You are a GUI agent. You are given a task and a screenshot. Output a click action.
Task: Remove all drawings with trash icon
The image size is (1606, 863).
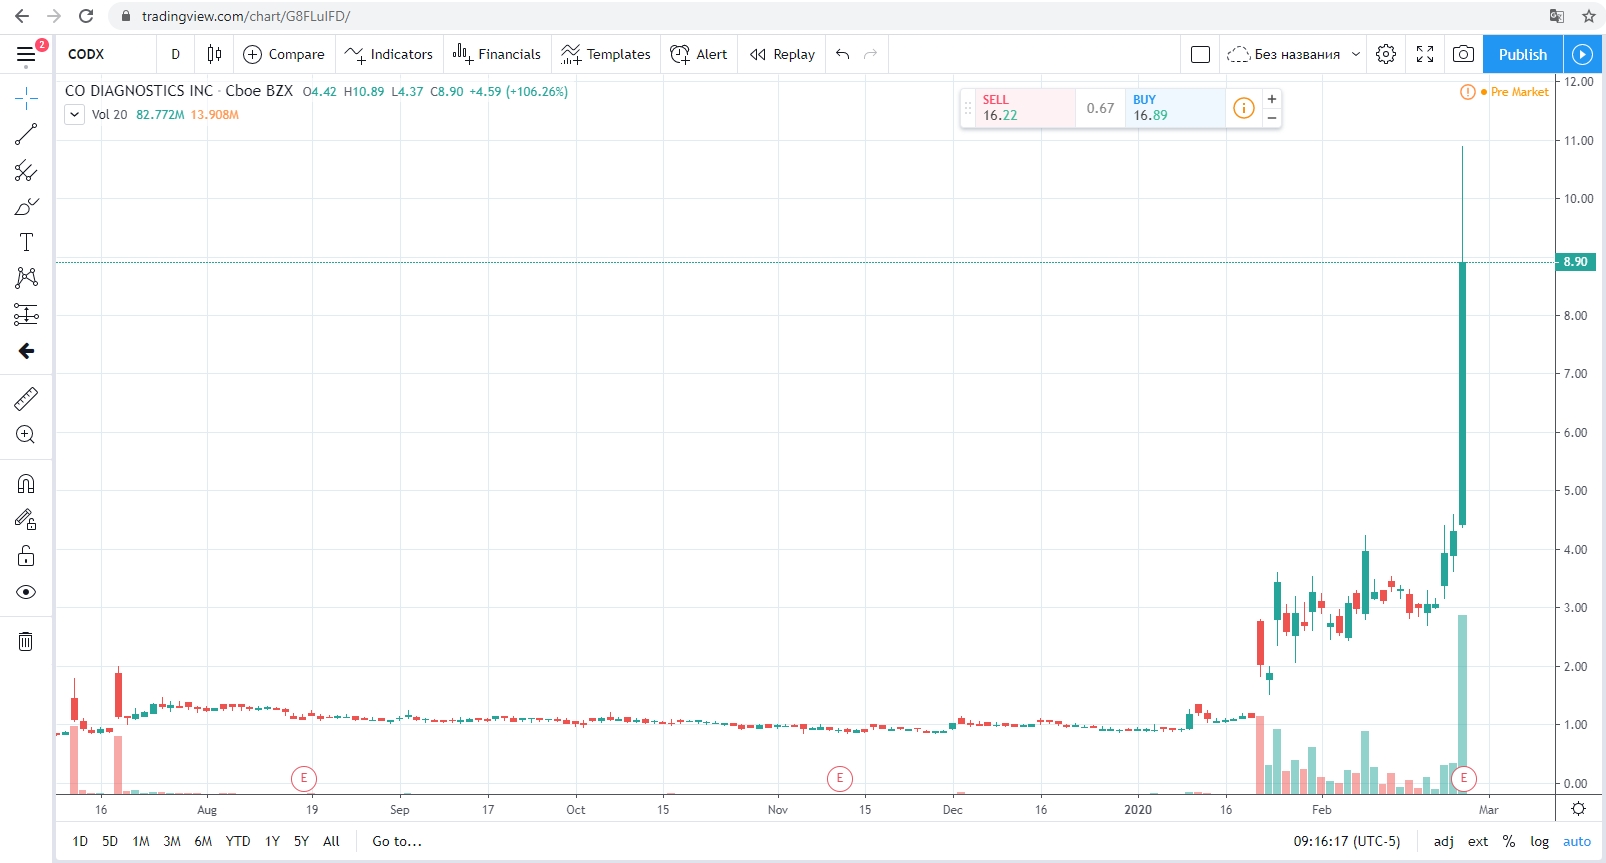coord(26,641)
